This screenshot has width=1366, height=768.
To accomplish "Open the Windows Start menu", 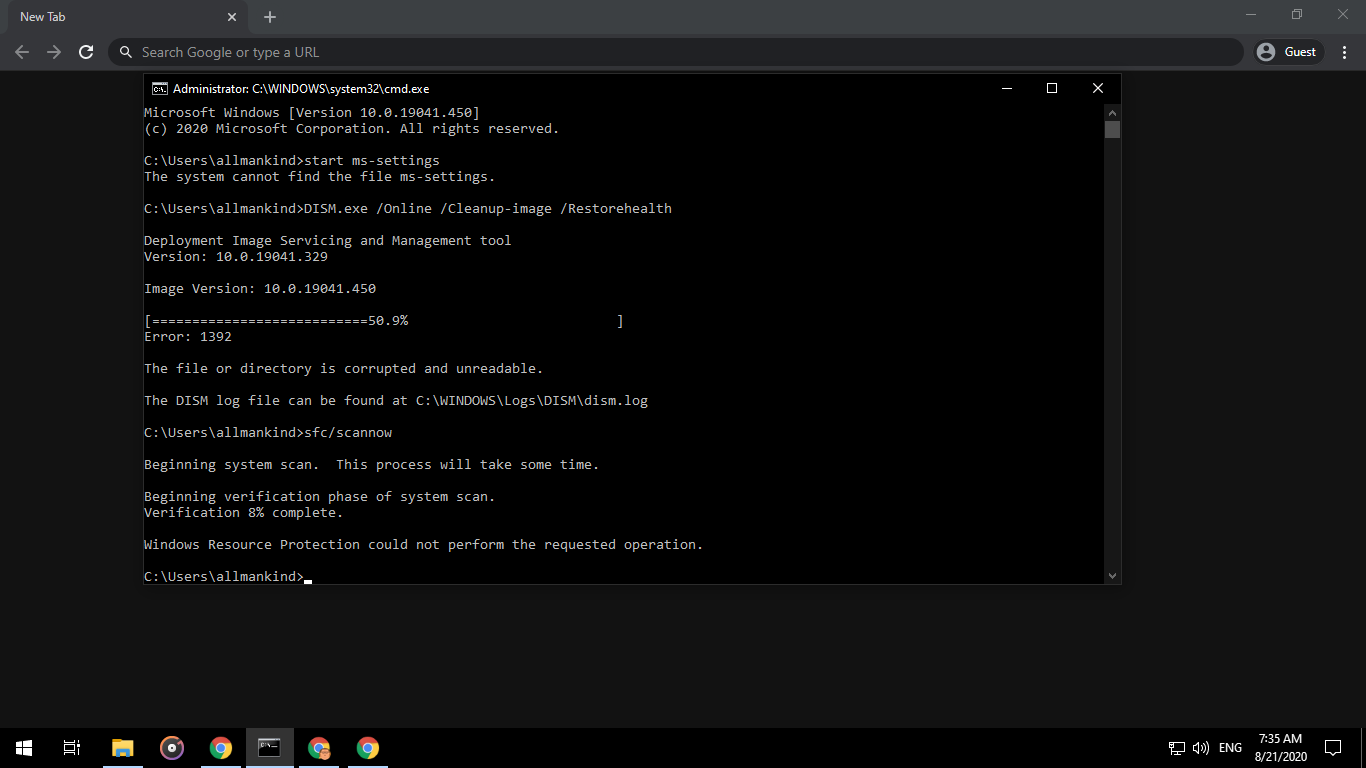I will pos(24,748).
